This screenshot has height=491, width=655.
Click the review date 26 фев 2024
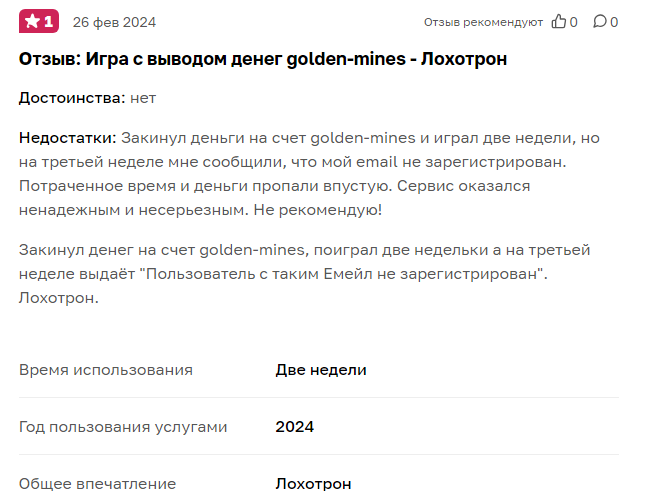click(114, 22)
